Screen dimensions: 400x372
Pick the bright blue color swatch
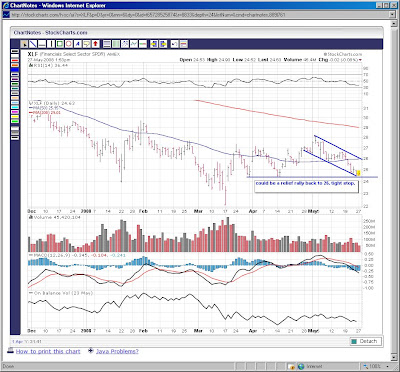click(15, 70)
